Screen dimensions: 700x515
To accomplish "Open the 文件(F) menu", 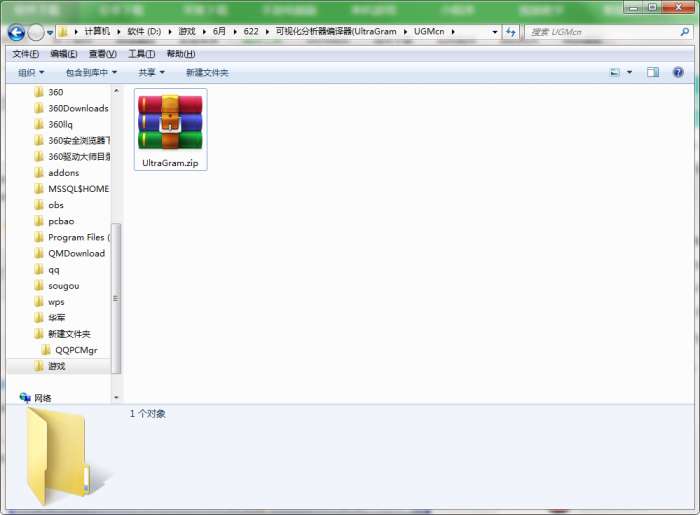I will point(25,54).
